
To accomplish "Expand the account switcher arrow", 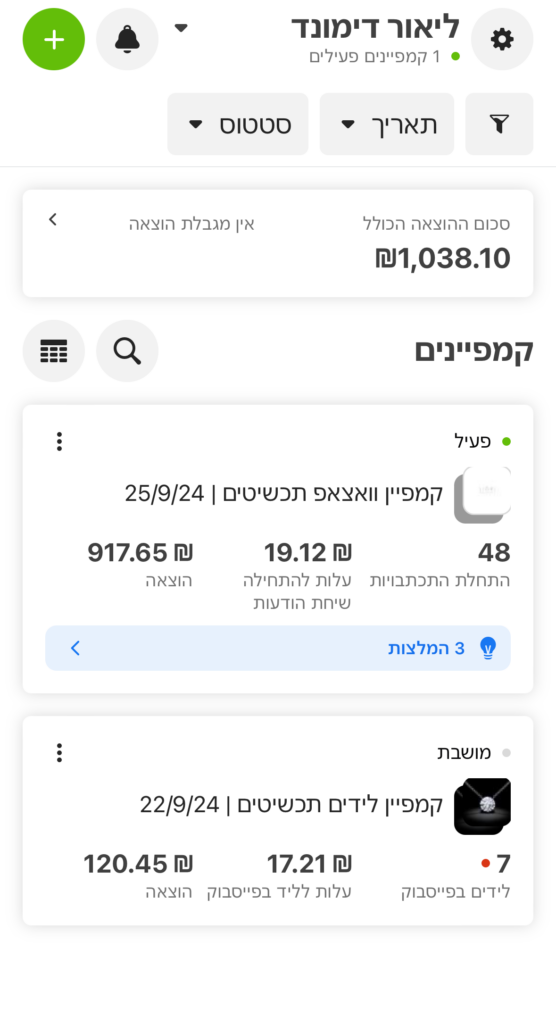I will click(182, 28).
